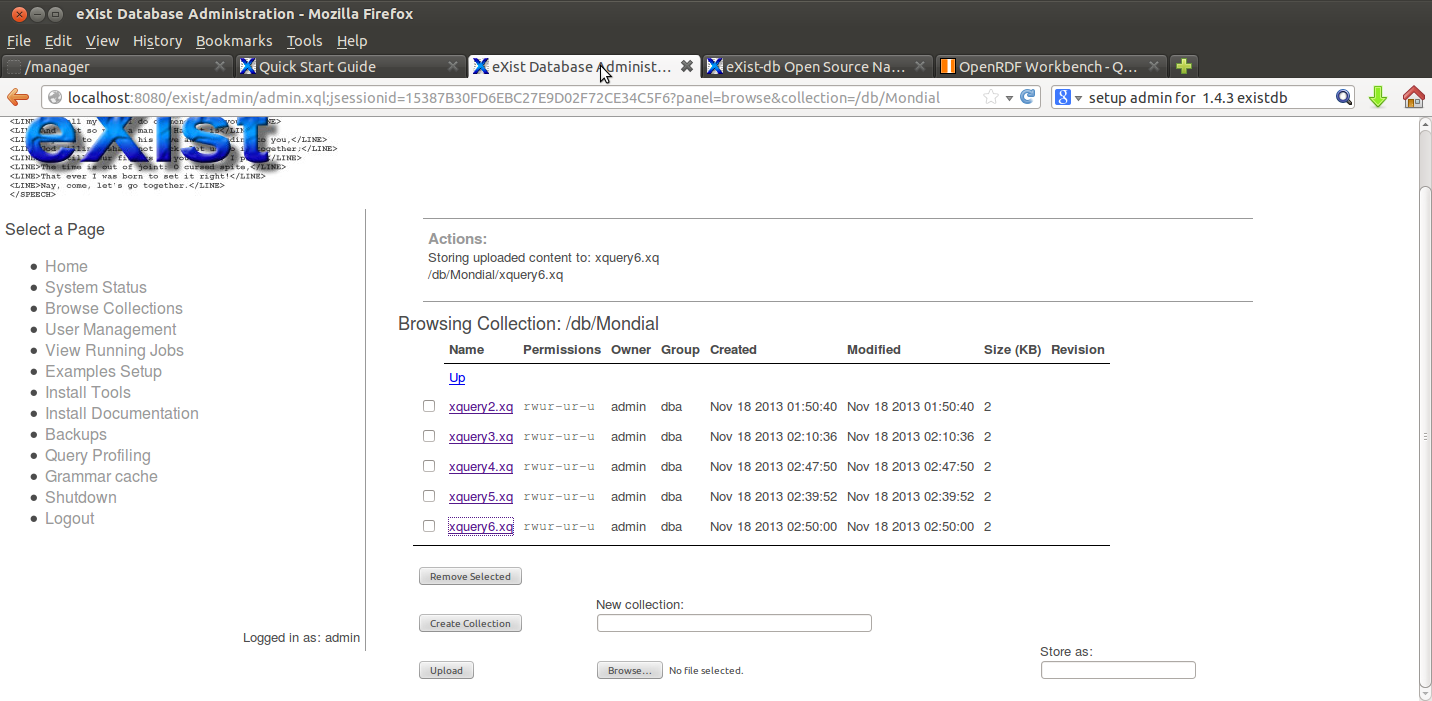Open Browse Collections in the sidebar
The height and width of the screenshot is (701, 1432).
point(114,308)
